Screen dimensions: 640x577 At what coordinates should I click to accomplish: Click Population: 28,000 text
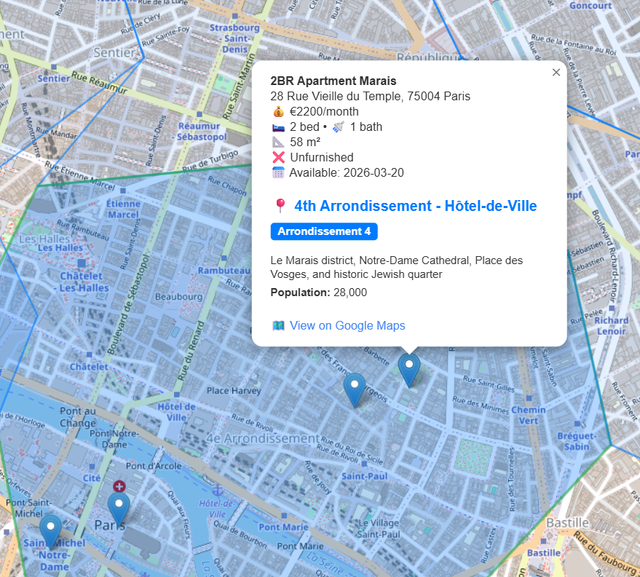[x=318, y=292]
